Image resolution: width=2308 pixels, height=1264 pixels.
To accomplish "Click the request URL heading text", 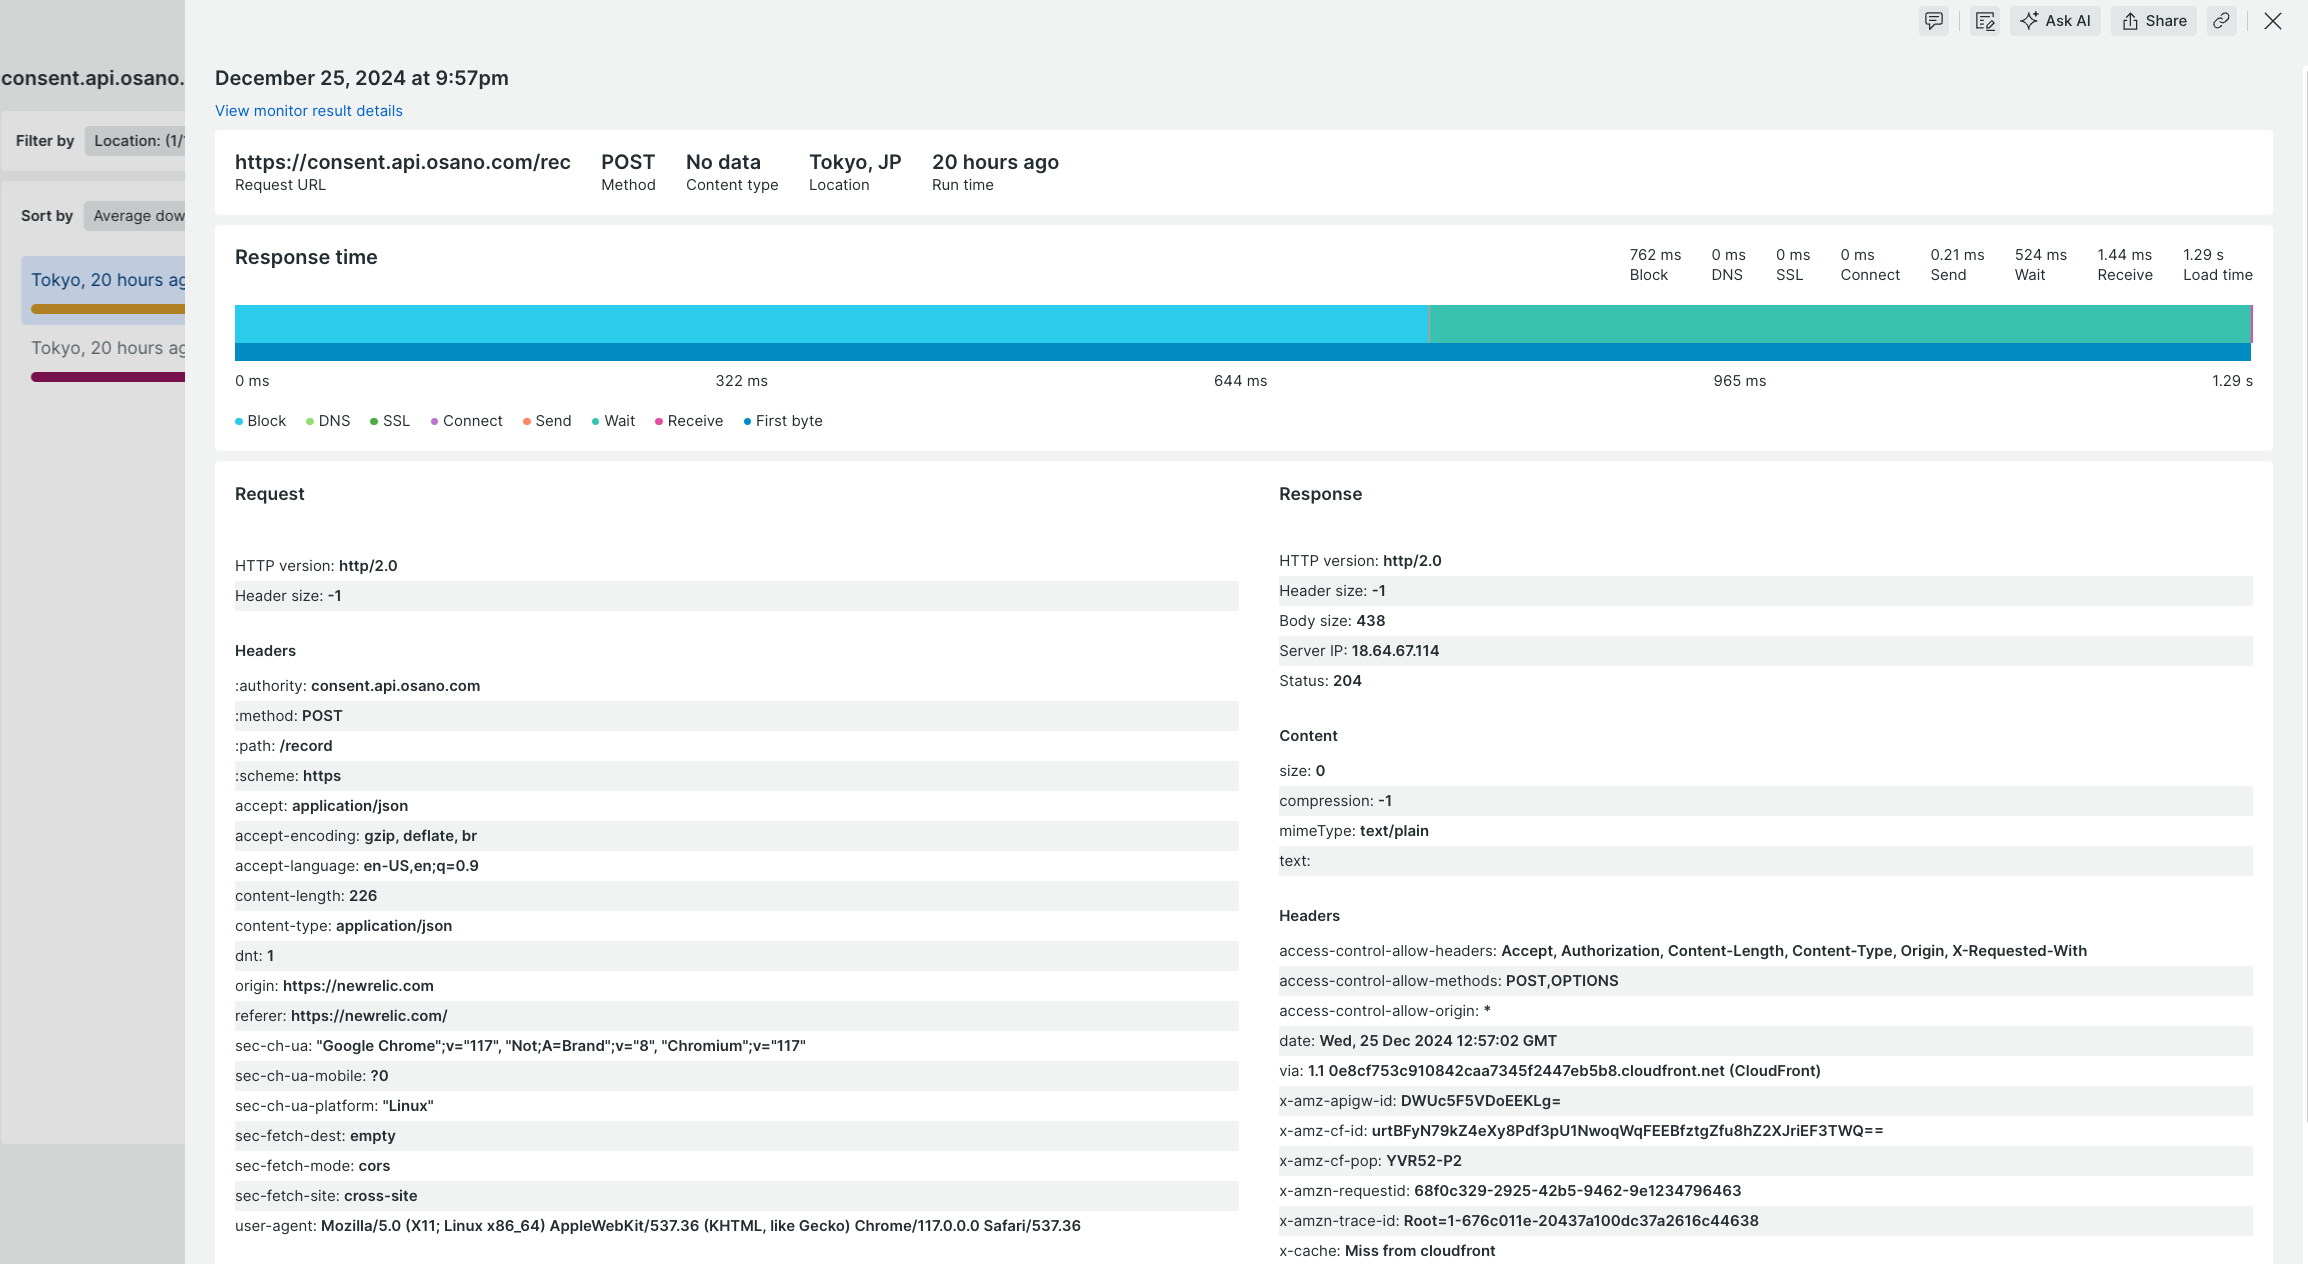I will coord(402,162).
